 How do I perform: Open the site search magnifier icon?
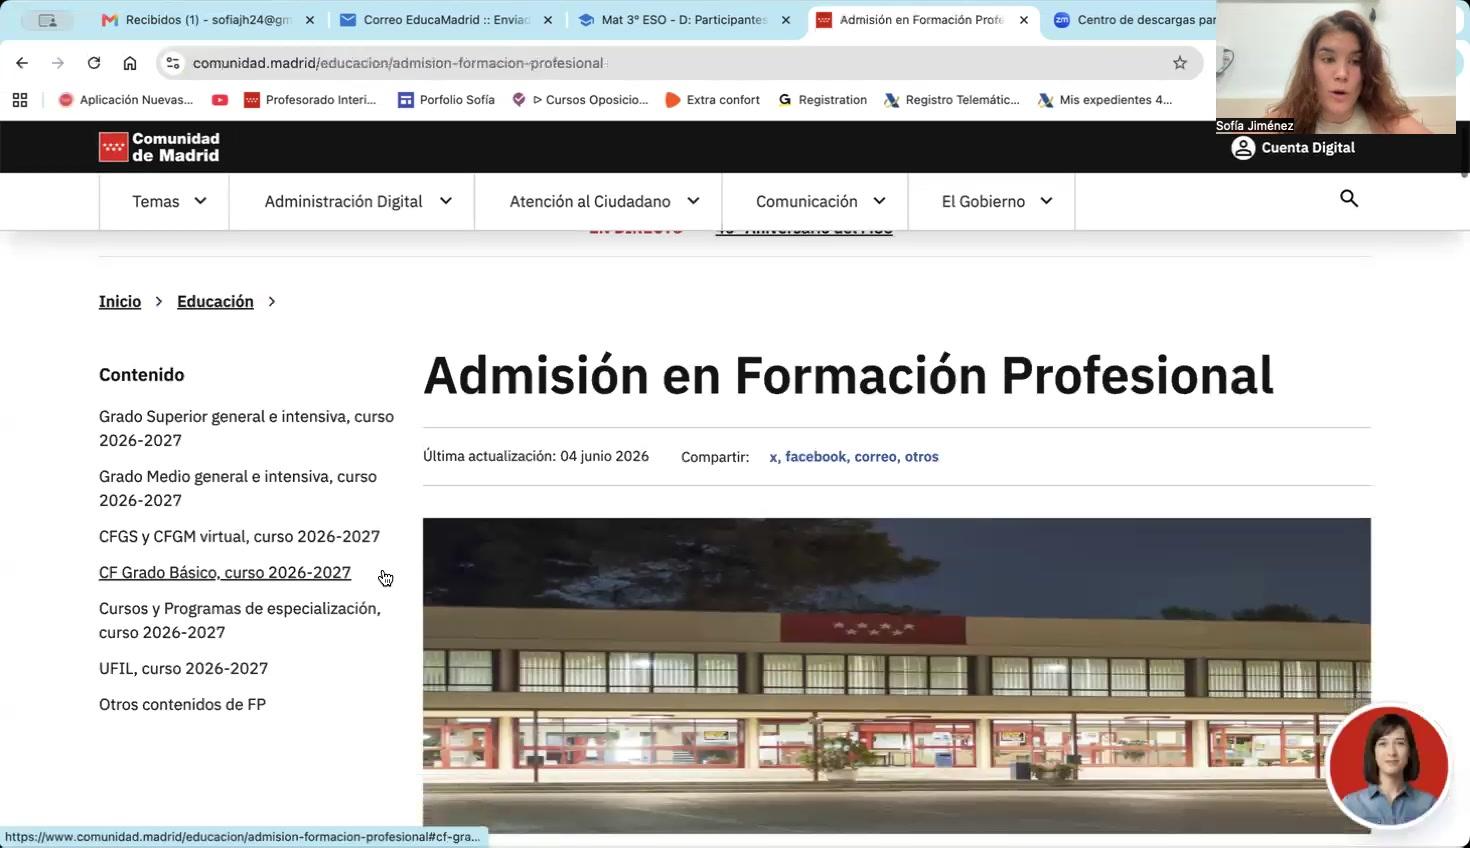tap(1349, 199)
